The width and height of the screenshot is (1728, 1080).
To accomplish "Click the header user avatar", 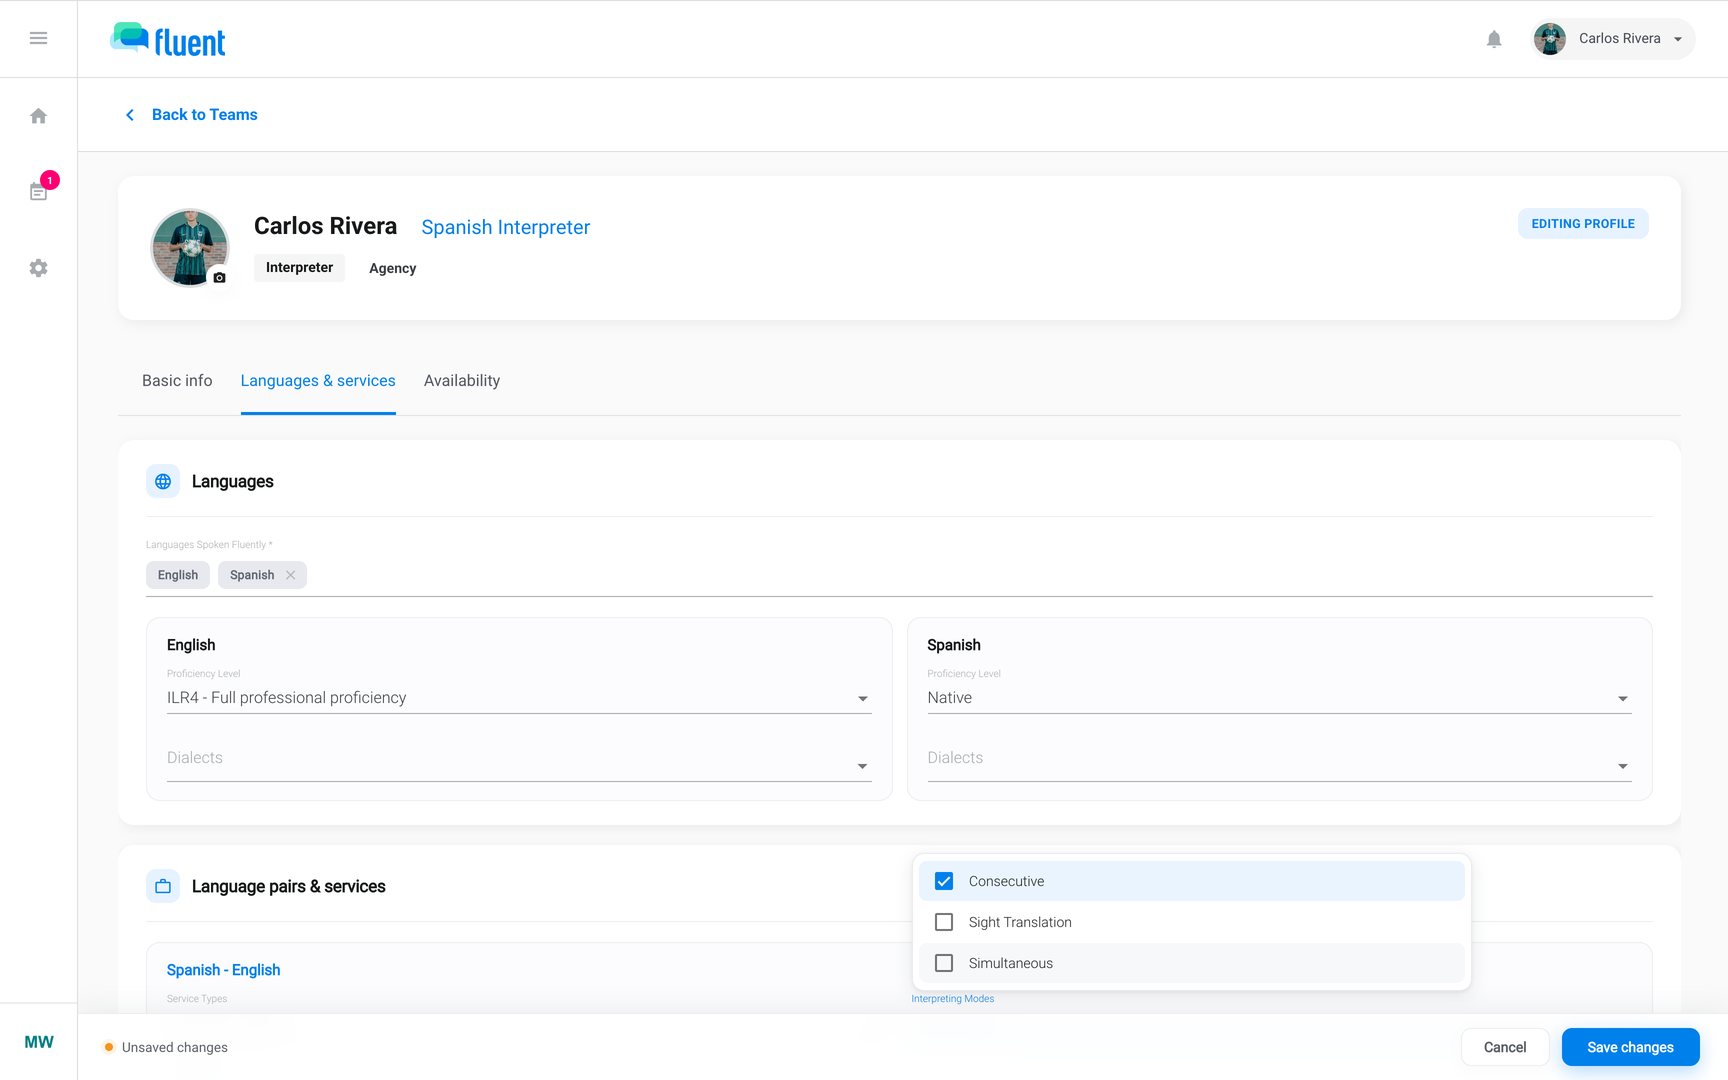I will [1550, 39].
